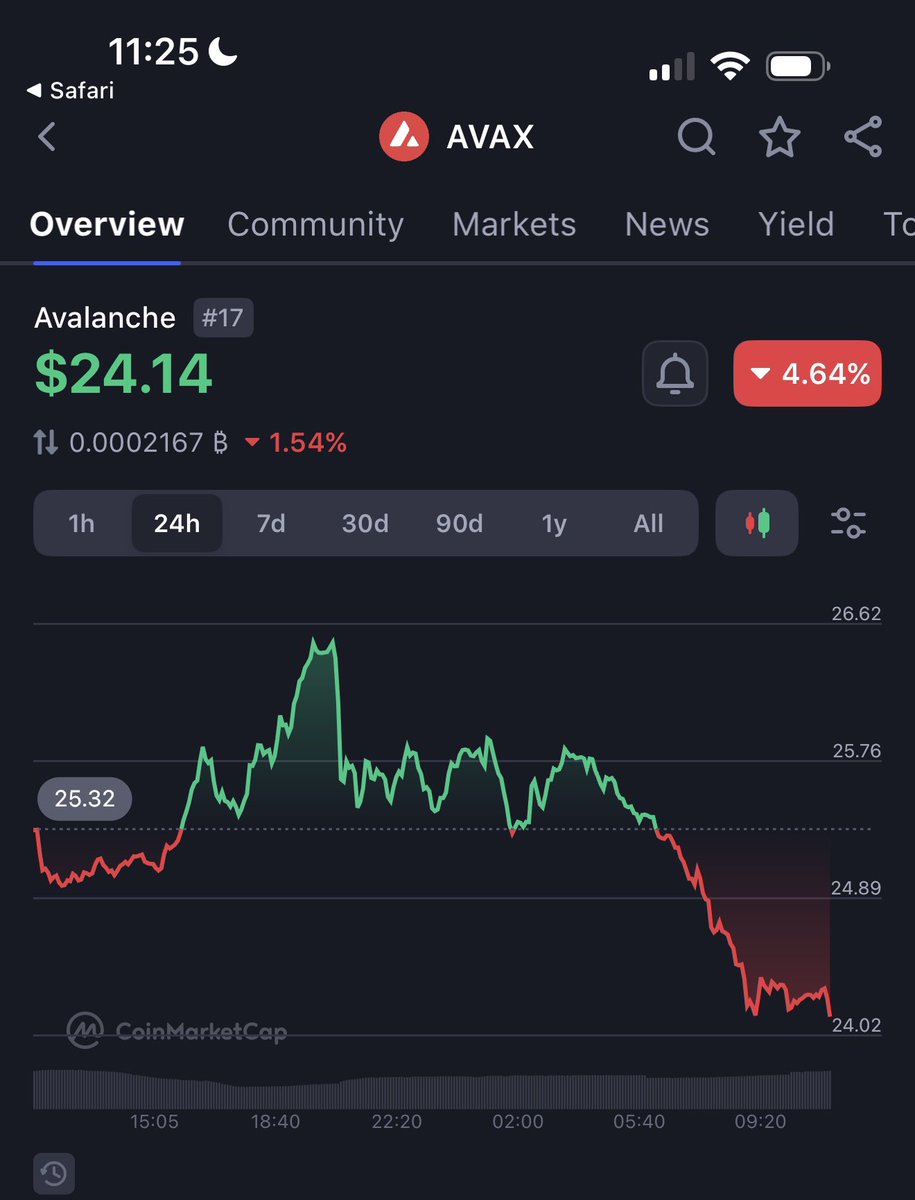The image size is (915, 1200).
Task: Open the News tab
Action: point(667,225)
